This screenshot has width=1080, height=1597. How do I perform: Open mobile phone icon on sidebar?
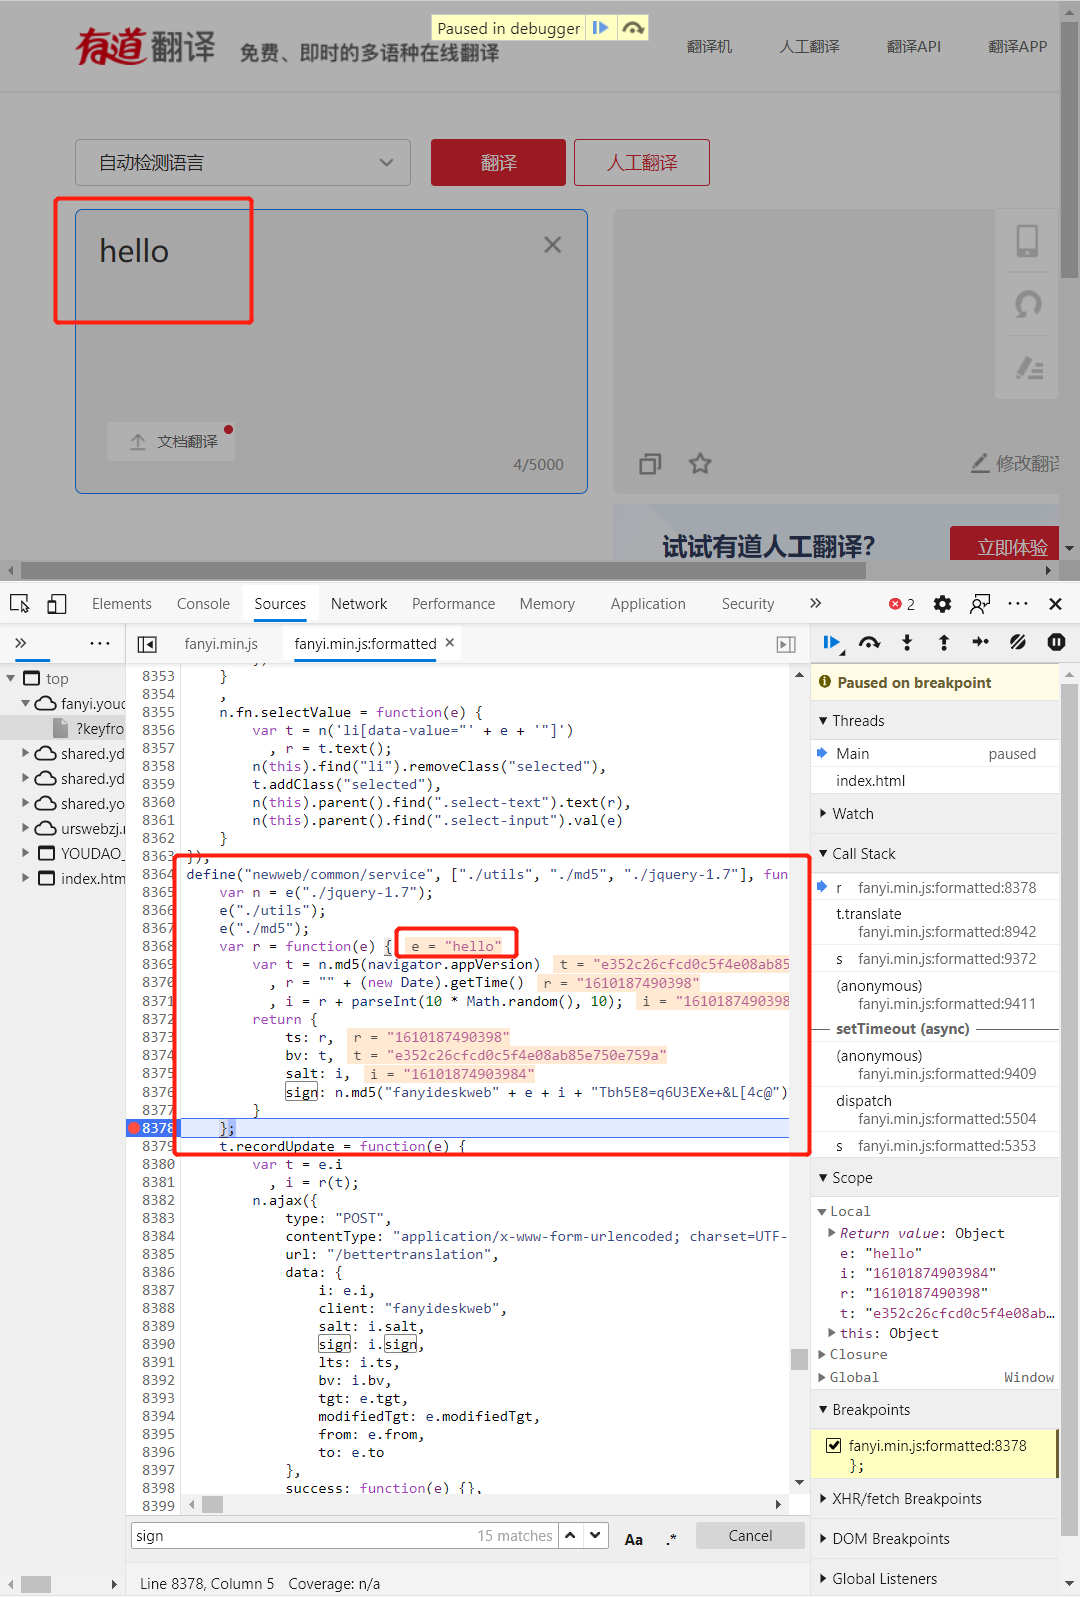point(1027,241)
